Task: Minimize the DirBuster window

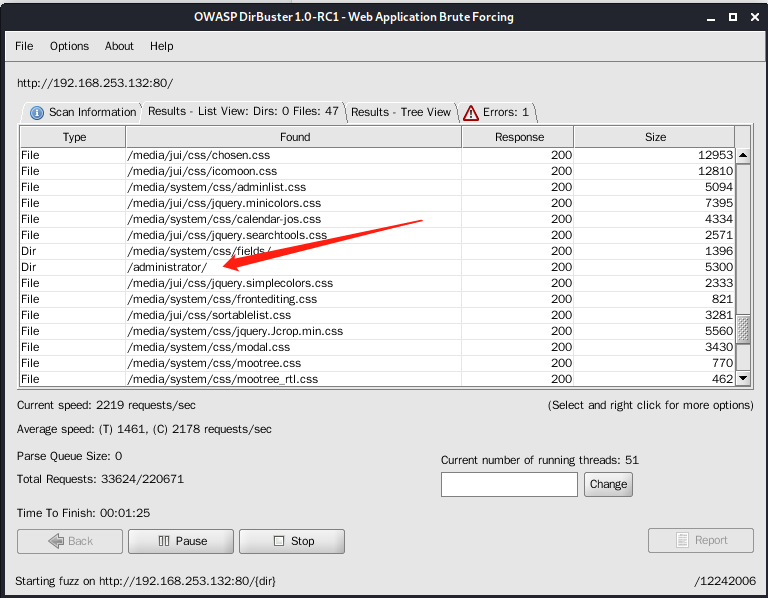Action: click(x=711, y=18)
